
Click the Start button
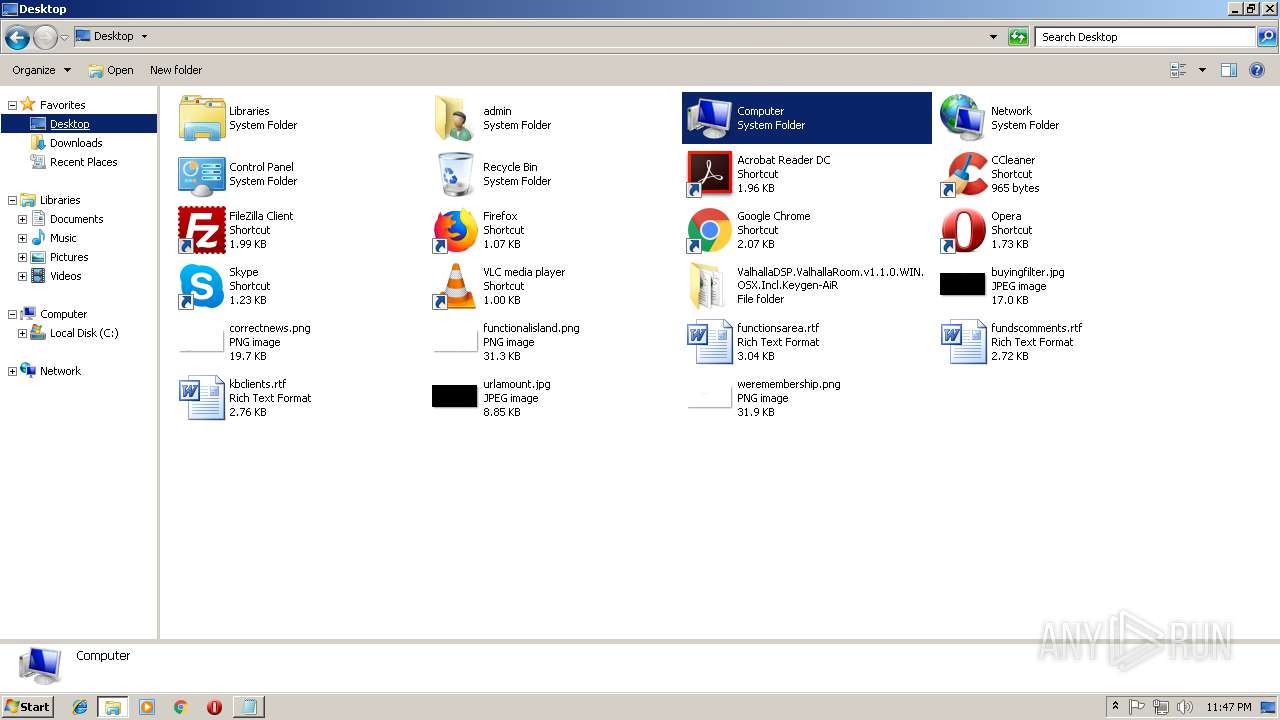tap(27, 706)
